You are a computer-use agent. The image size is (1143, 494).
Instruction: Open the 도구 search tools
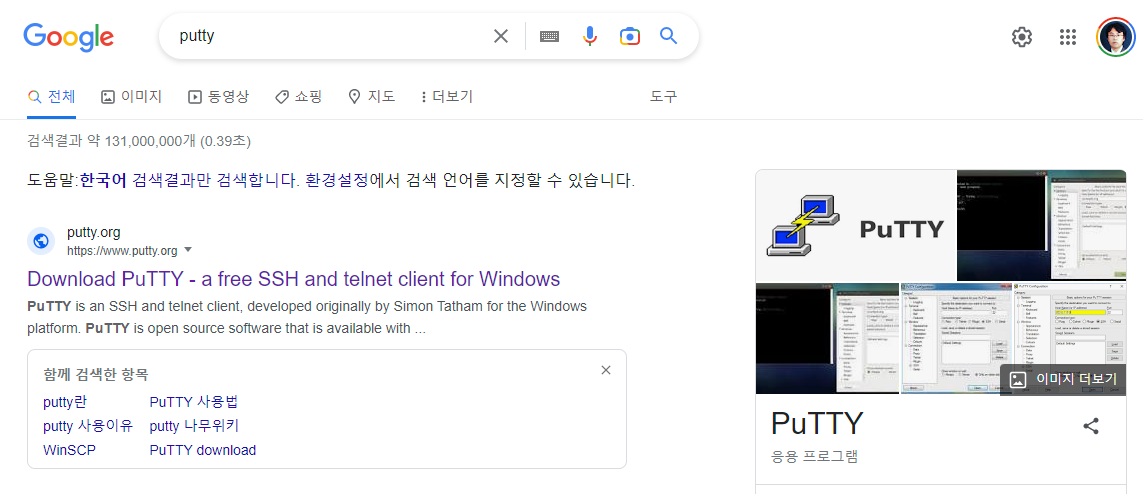click(663, 96)
